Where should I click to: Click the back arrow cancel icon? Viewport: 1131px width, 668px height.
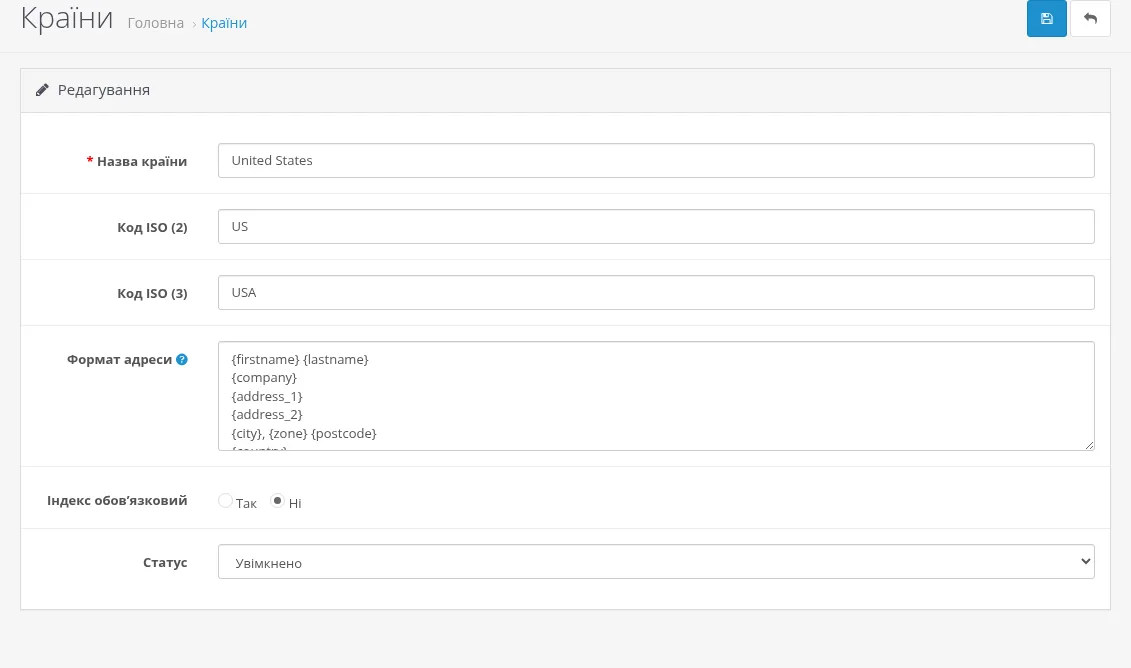point(1090,18)
